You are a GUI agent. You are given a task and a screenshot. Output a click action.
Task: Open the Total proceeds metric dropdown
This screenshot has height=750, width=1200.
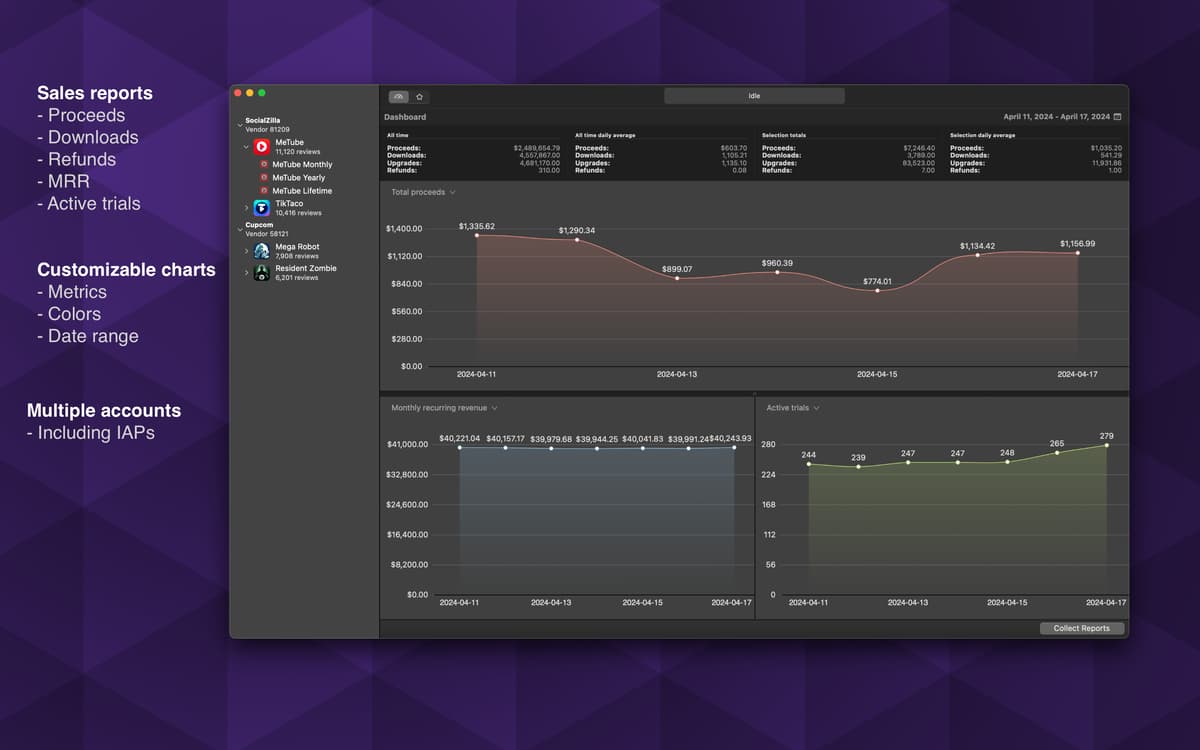tap(423, 192)
